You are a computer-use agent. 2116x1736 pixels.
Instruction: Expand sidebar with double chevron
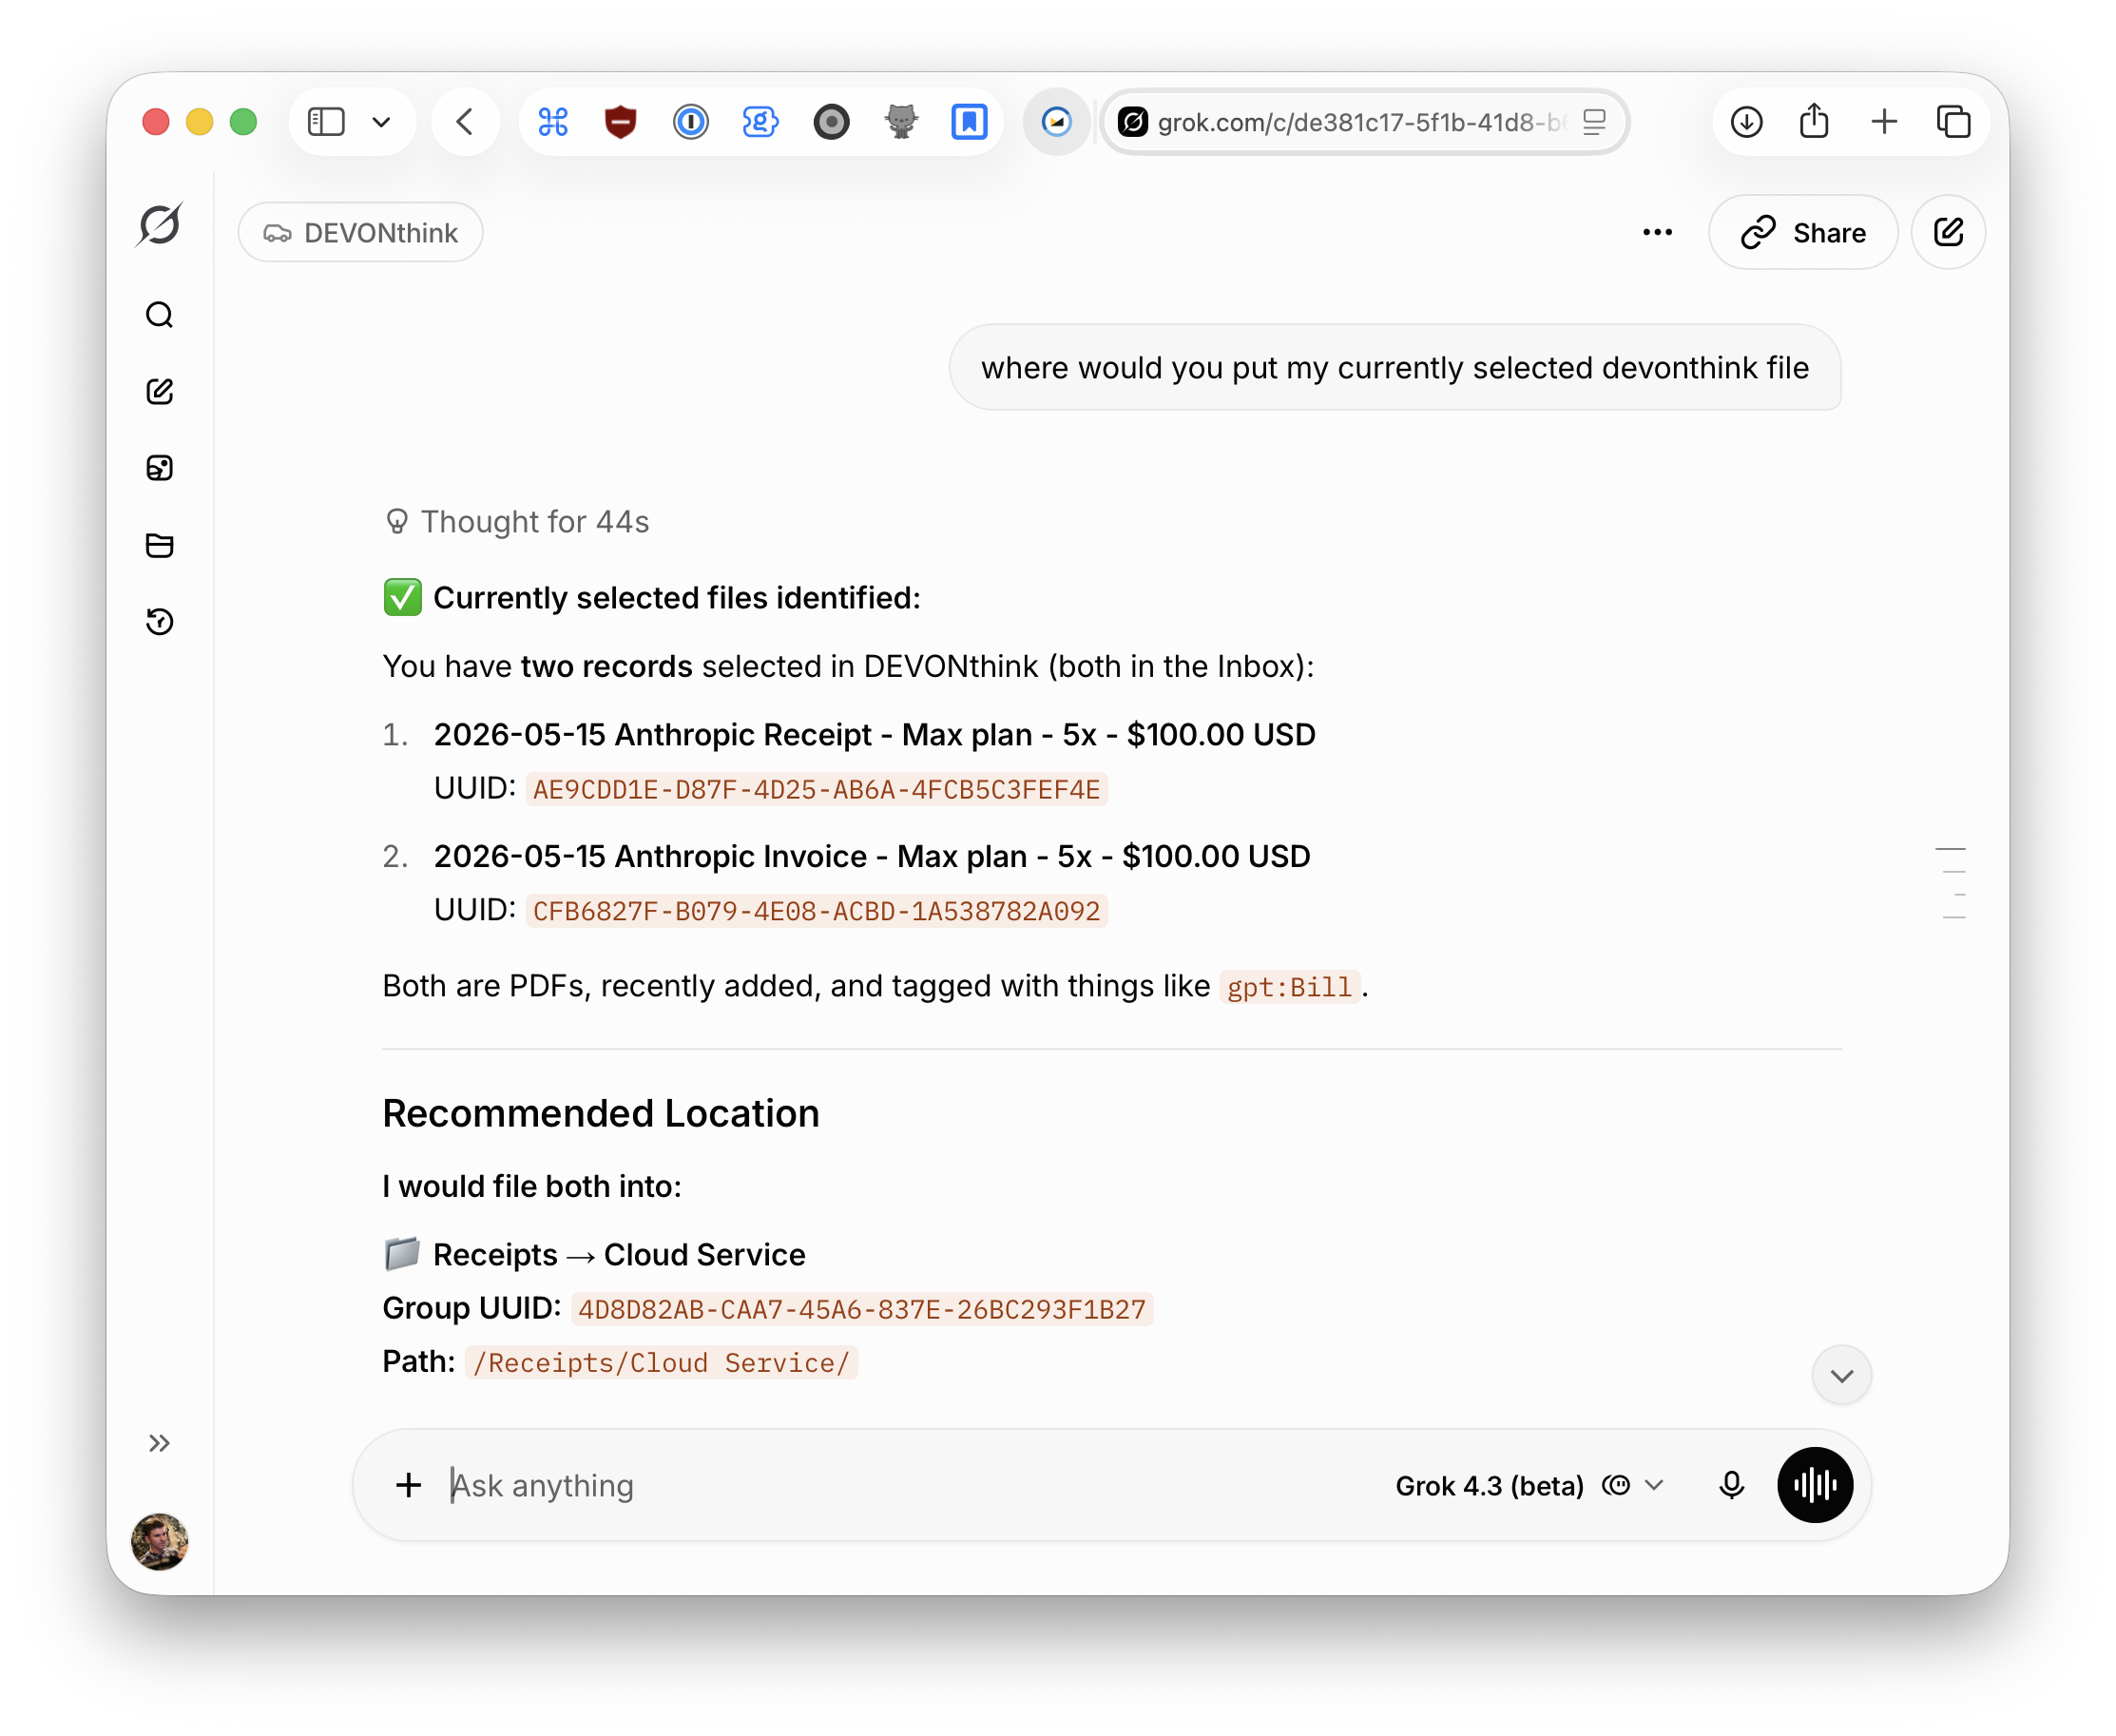[159, 1443]
